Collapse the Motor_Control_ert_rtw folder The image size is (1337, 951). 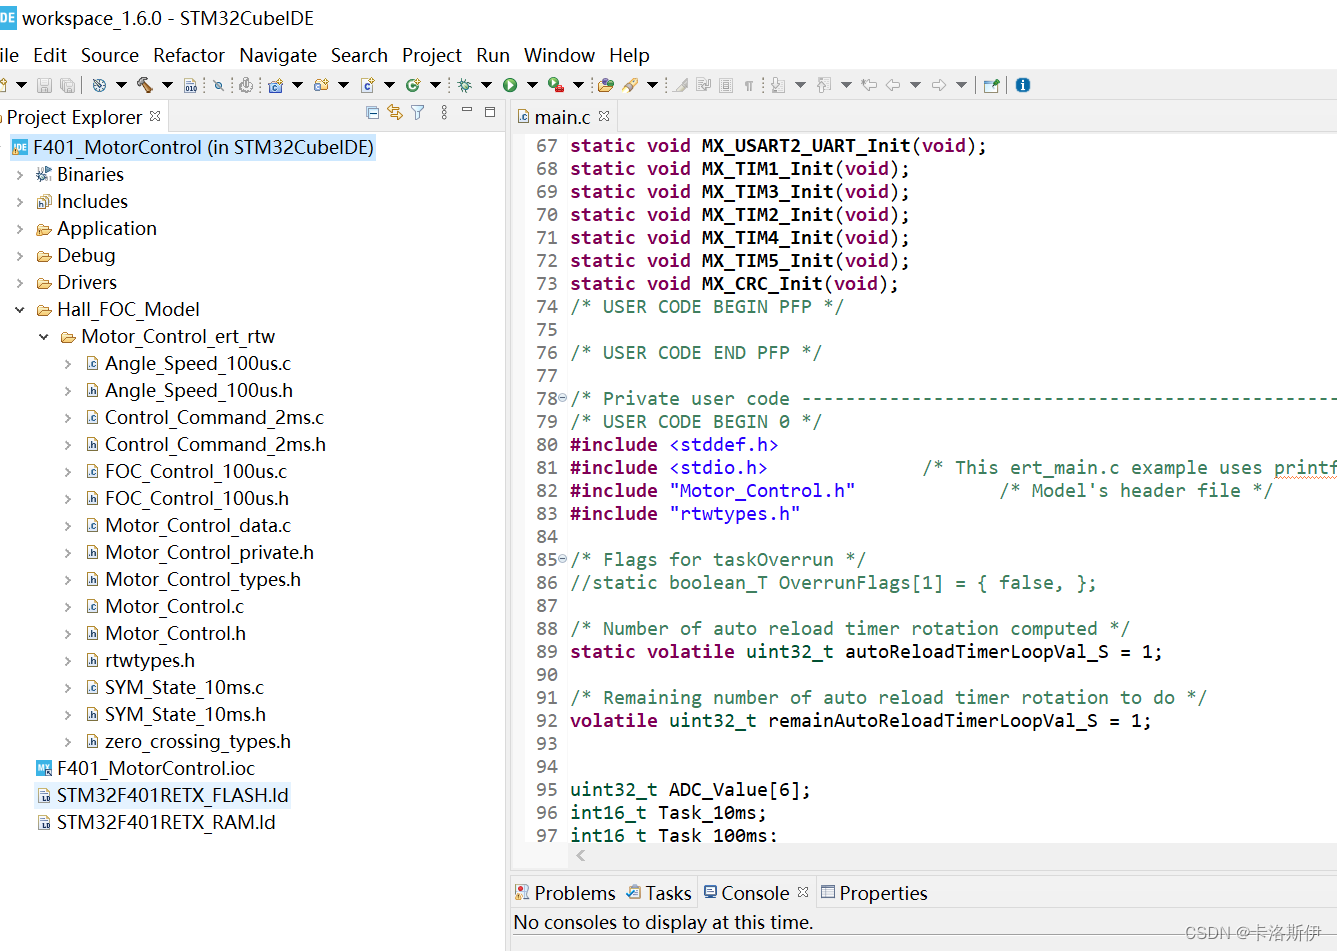pos(44,337)
